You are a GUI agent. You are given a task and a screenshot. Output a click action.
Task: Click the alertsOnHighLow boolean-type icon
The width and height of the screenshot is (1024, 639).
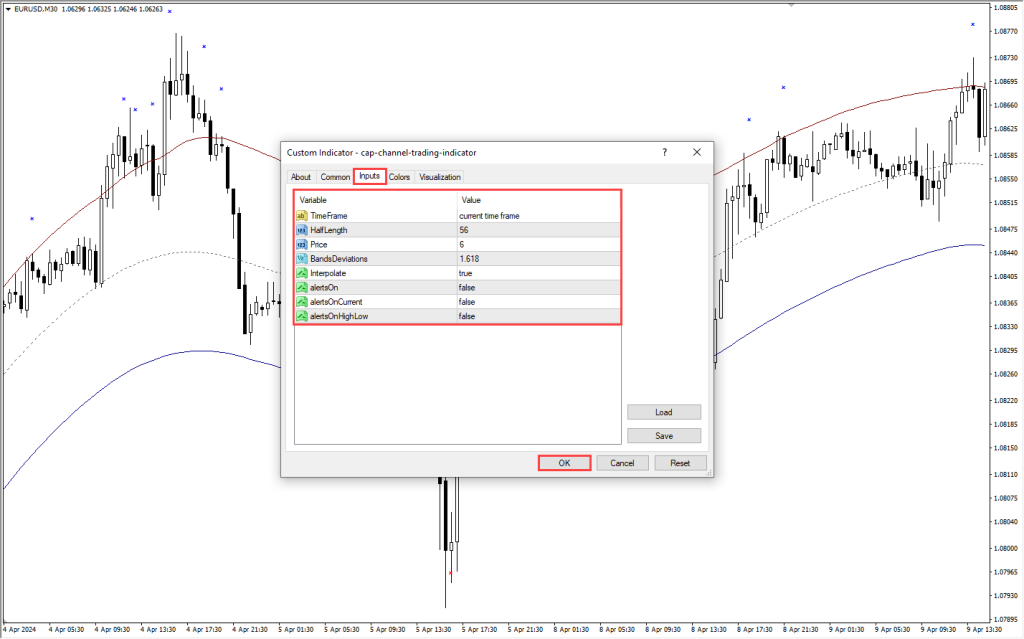coord(302,316)
